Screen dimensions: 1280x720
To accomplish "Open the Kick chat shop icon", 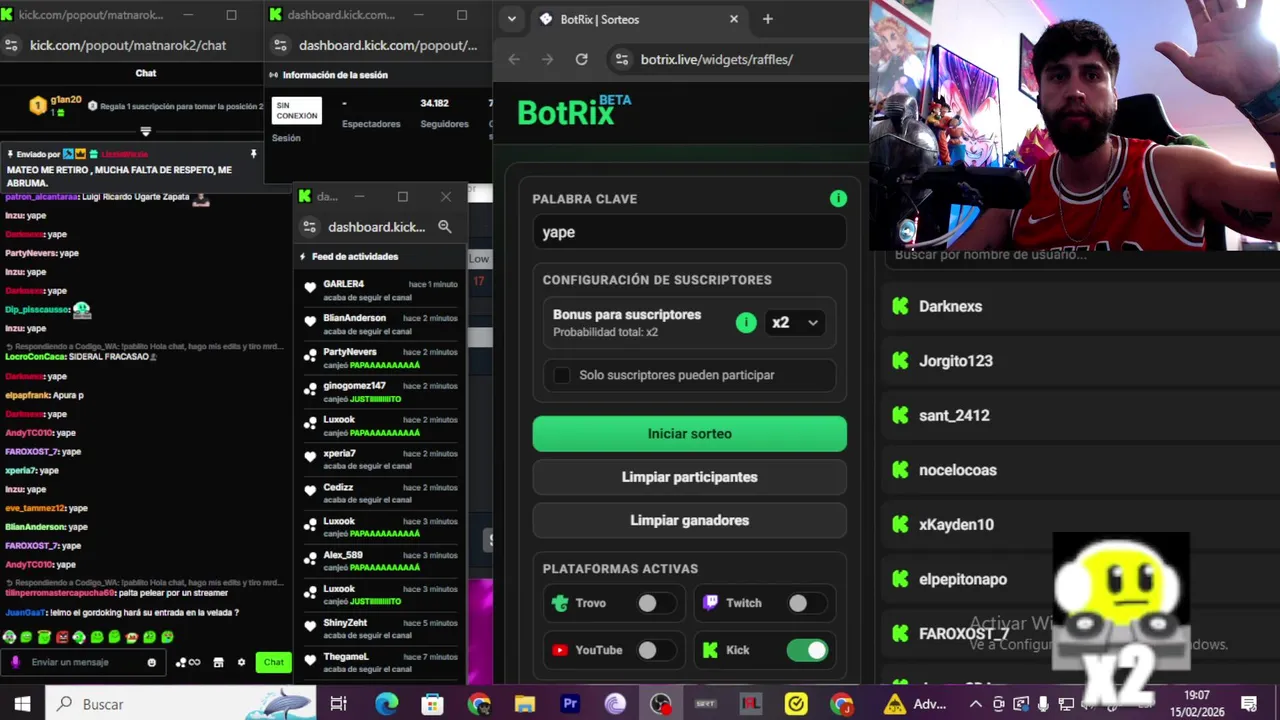I will 218,662.
